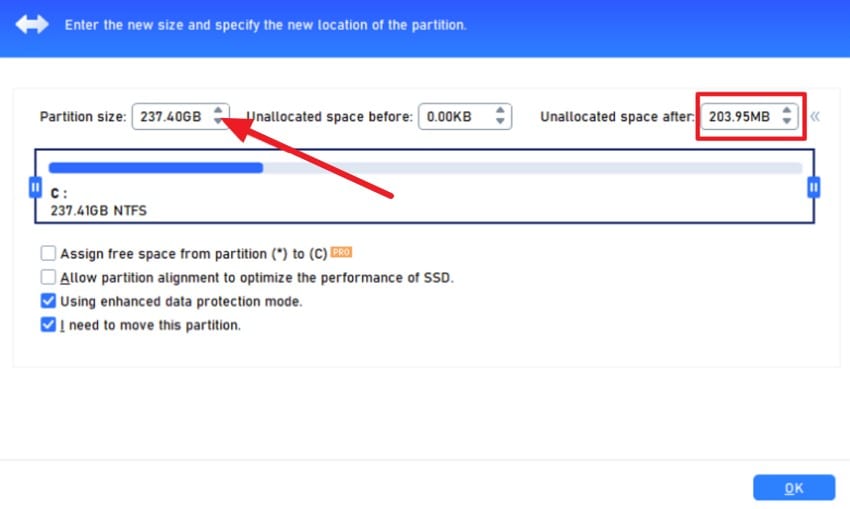Increase partition size with up arrow
The width and height of the screenshot is (850, 509).
pos(219,111)
